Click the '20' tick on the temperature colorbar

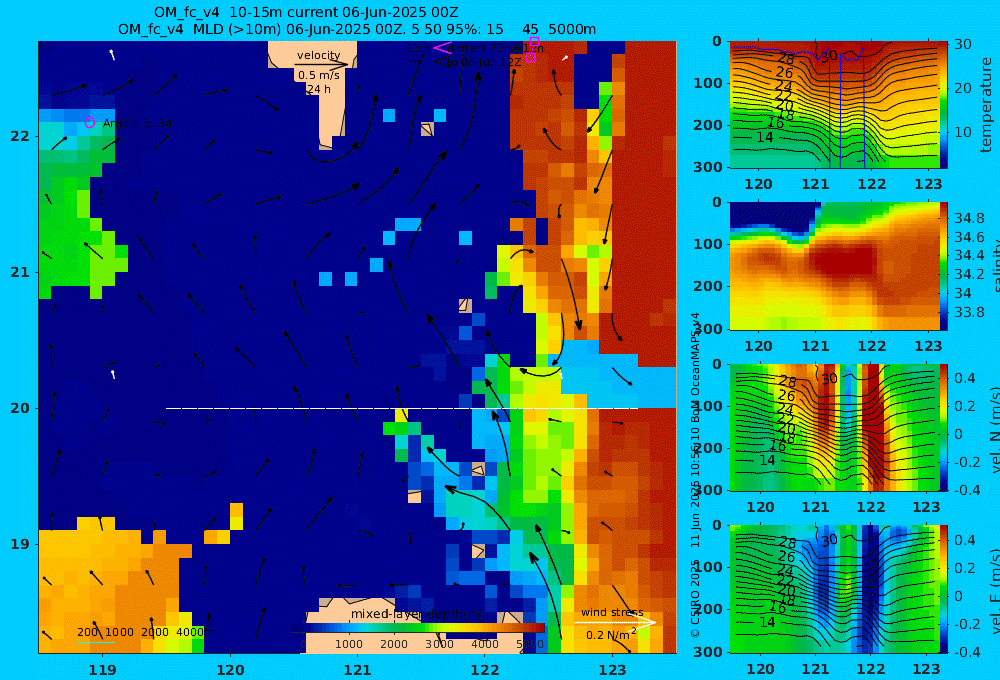(x=962, y=88)
